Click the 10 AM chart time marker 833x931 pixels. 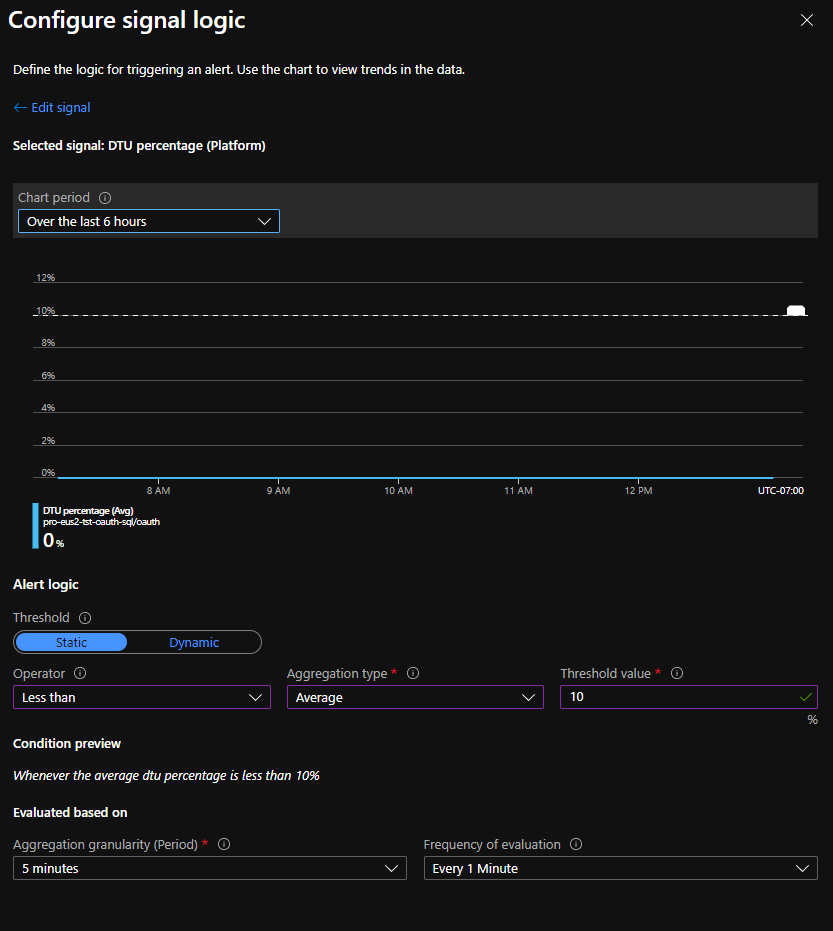[398, 491]
